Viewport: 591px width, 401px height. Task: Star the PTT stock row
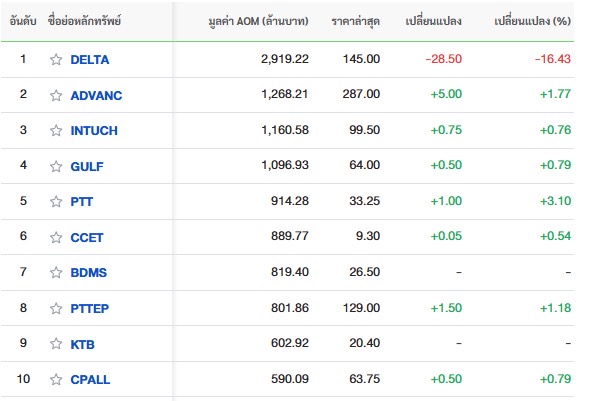56,201
